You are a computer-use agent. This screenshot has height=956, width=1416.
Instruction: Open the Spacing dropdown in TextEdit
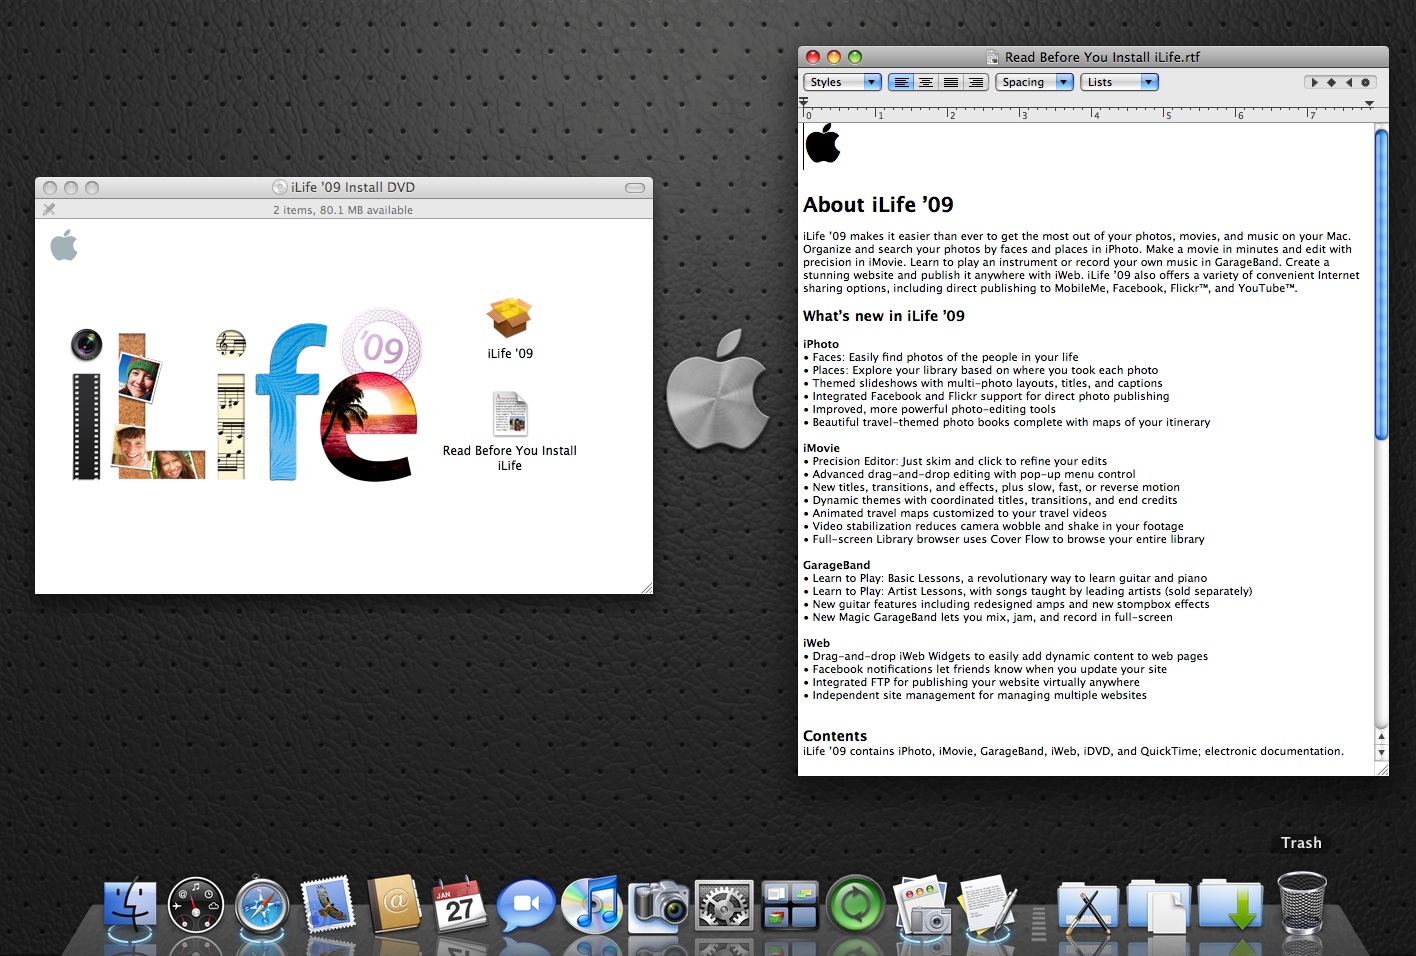pos(1034,82)
